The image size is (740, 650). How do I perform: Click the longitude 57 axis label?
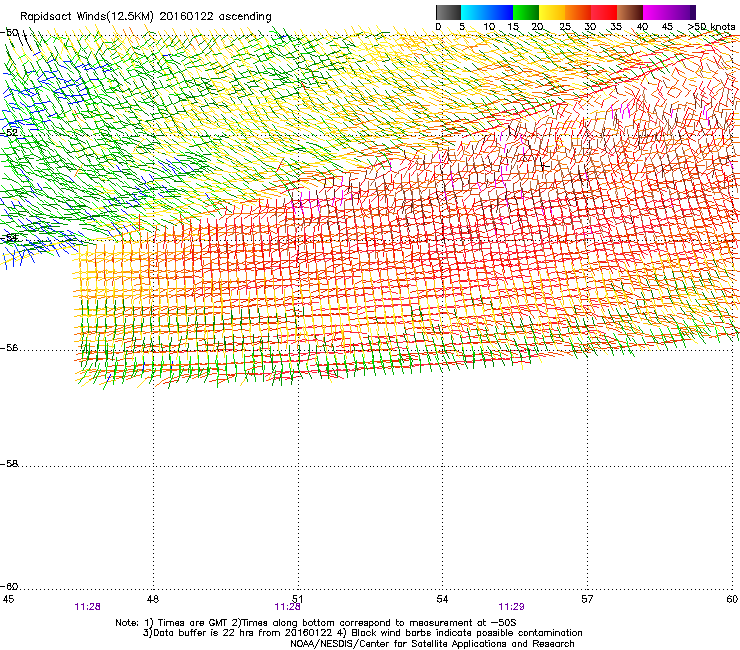tap(587, 599)
